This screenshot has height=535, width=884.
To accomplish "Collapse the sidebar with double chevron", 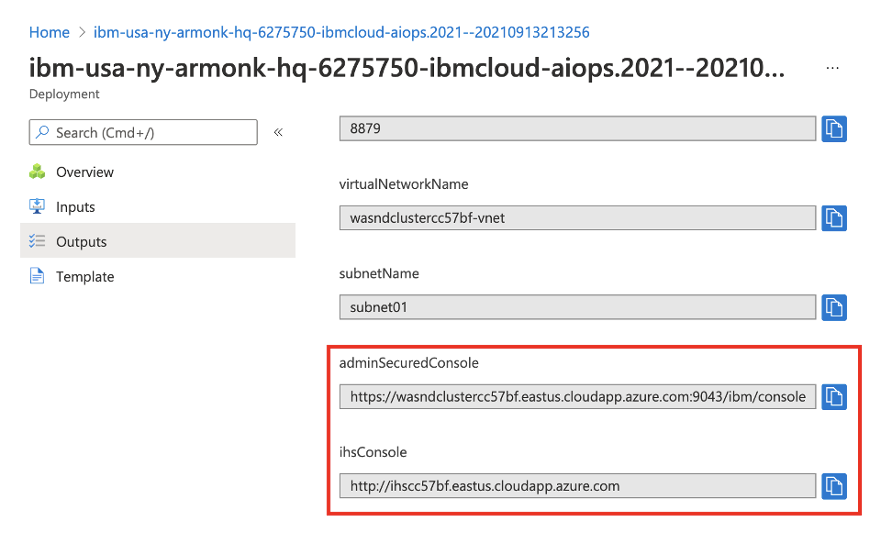I will 278,132.
